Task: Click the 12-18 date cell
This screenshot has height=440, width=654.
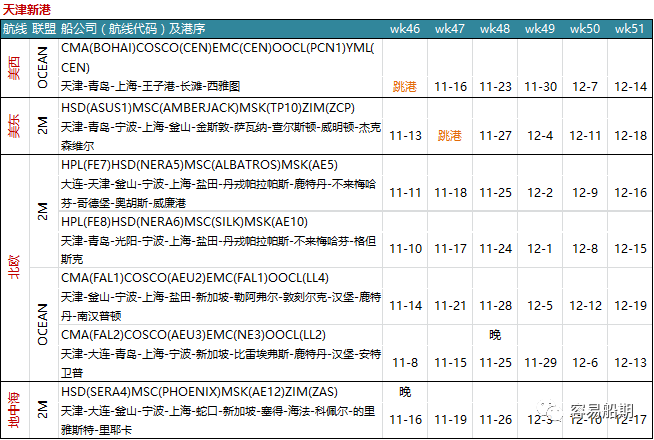Action: point(631,136)
